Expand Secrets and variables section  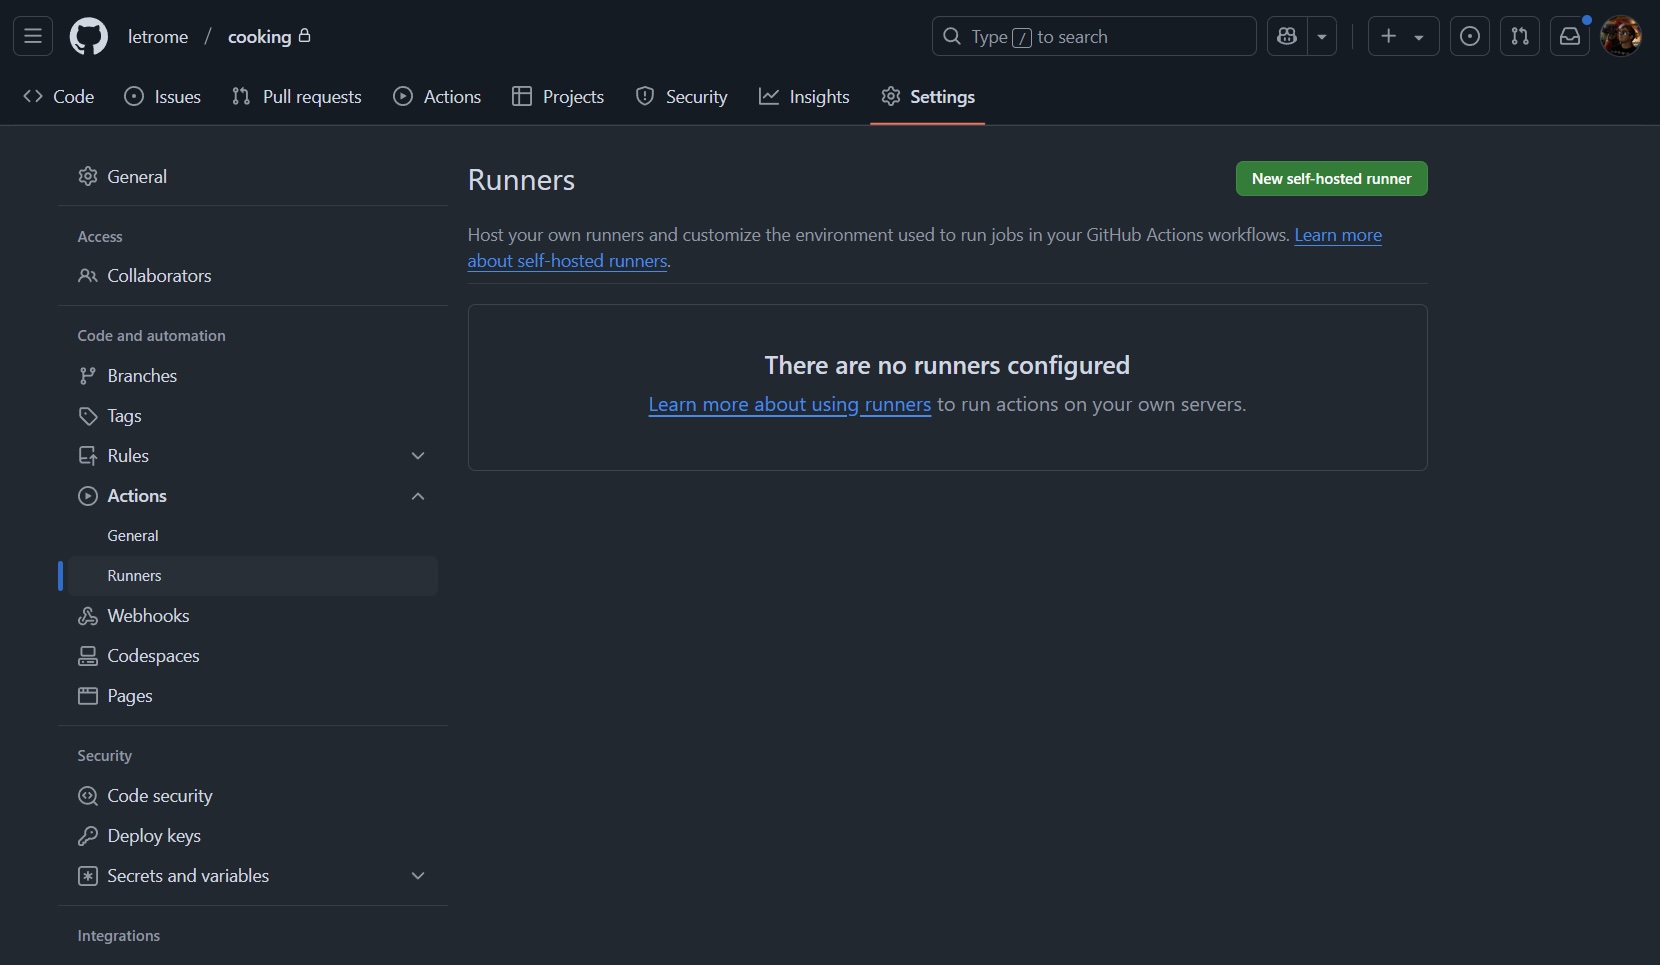click(x=417, y=875)
